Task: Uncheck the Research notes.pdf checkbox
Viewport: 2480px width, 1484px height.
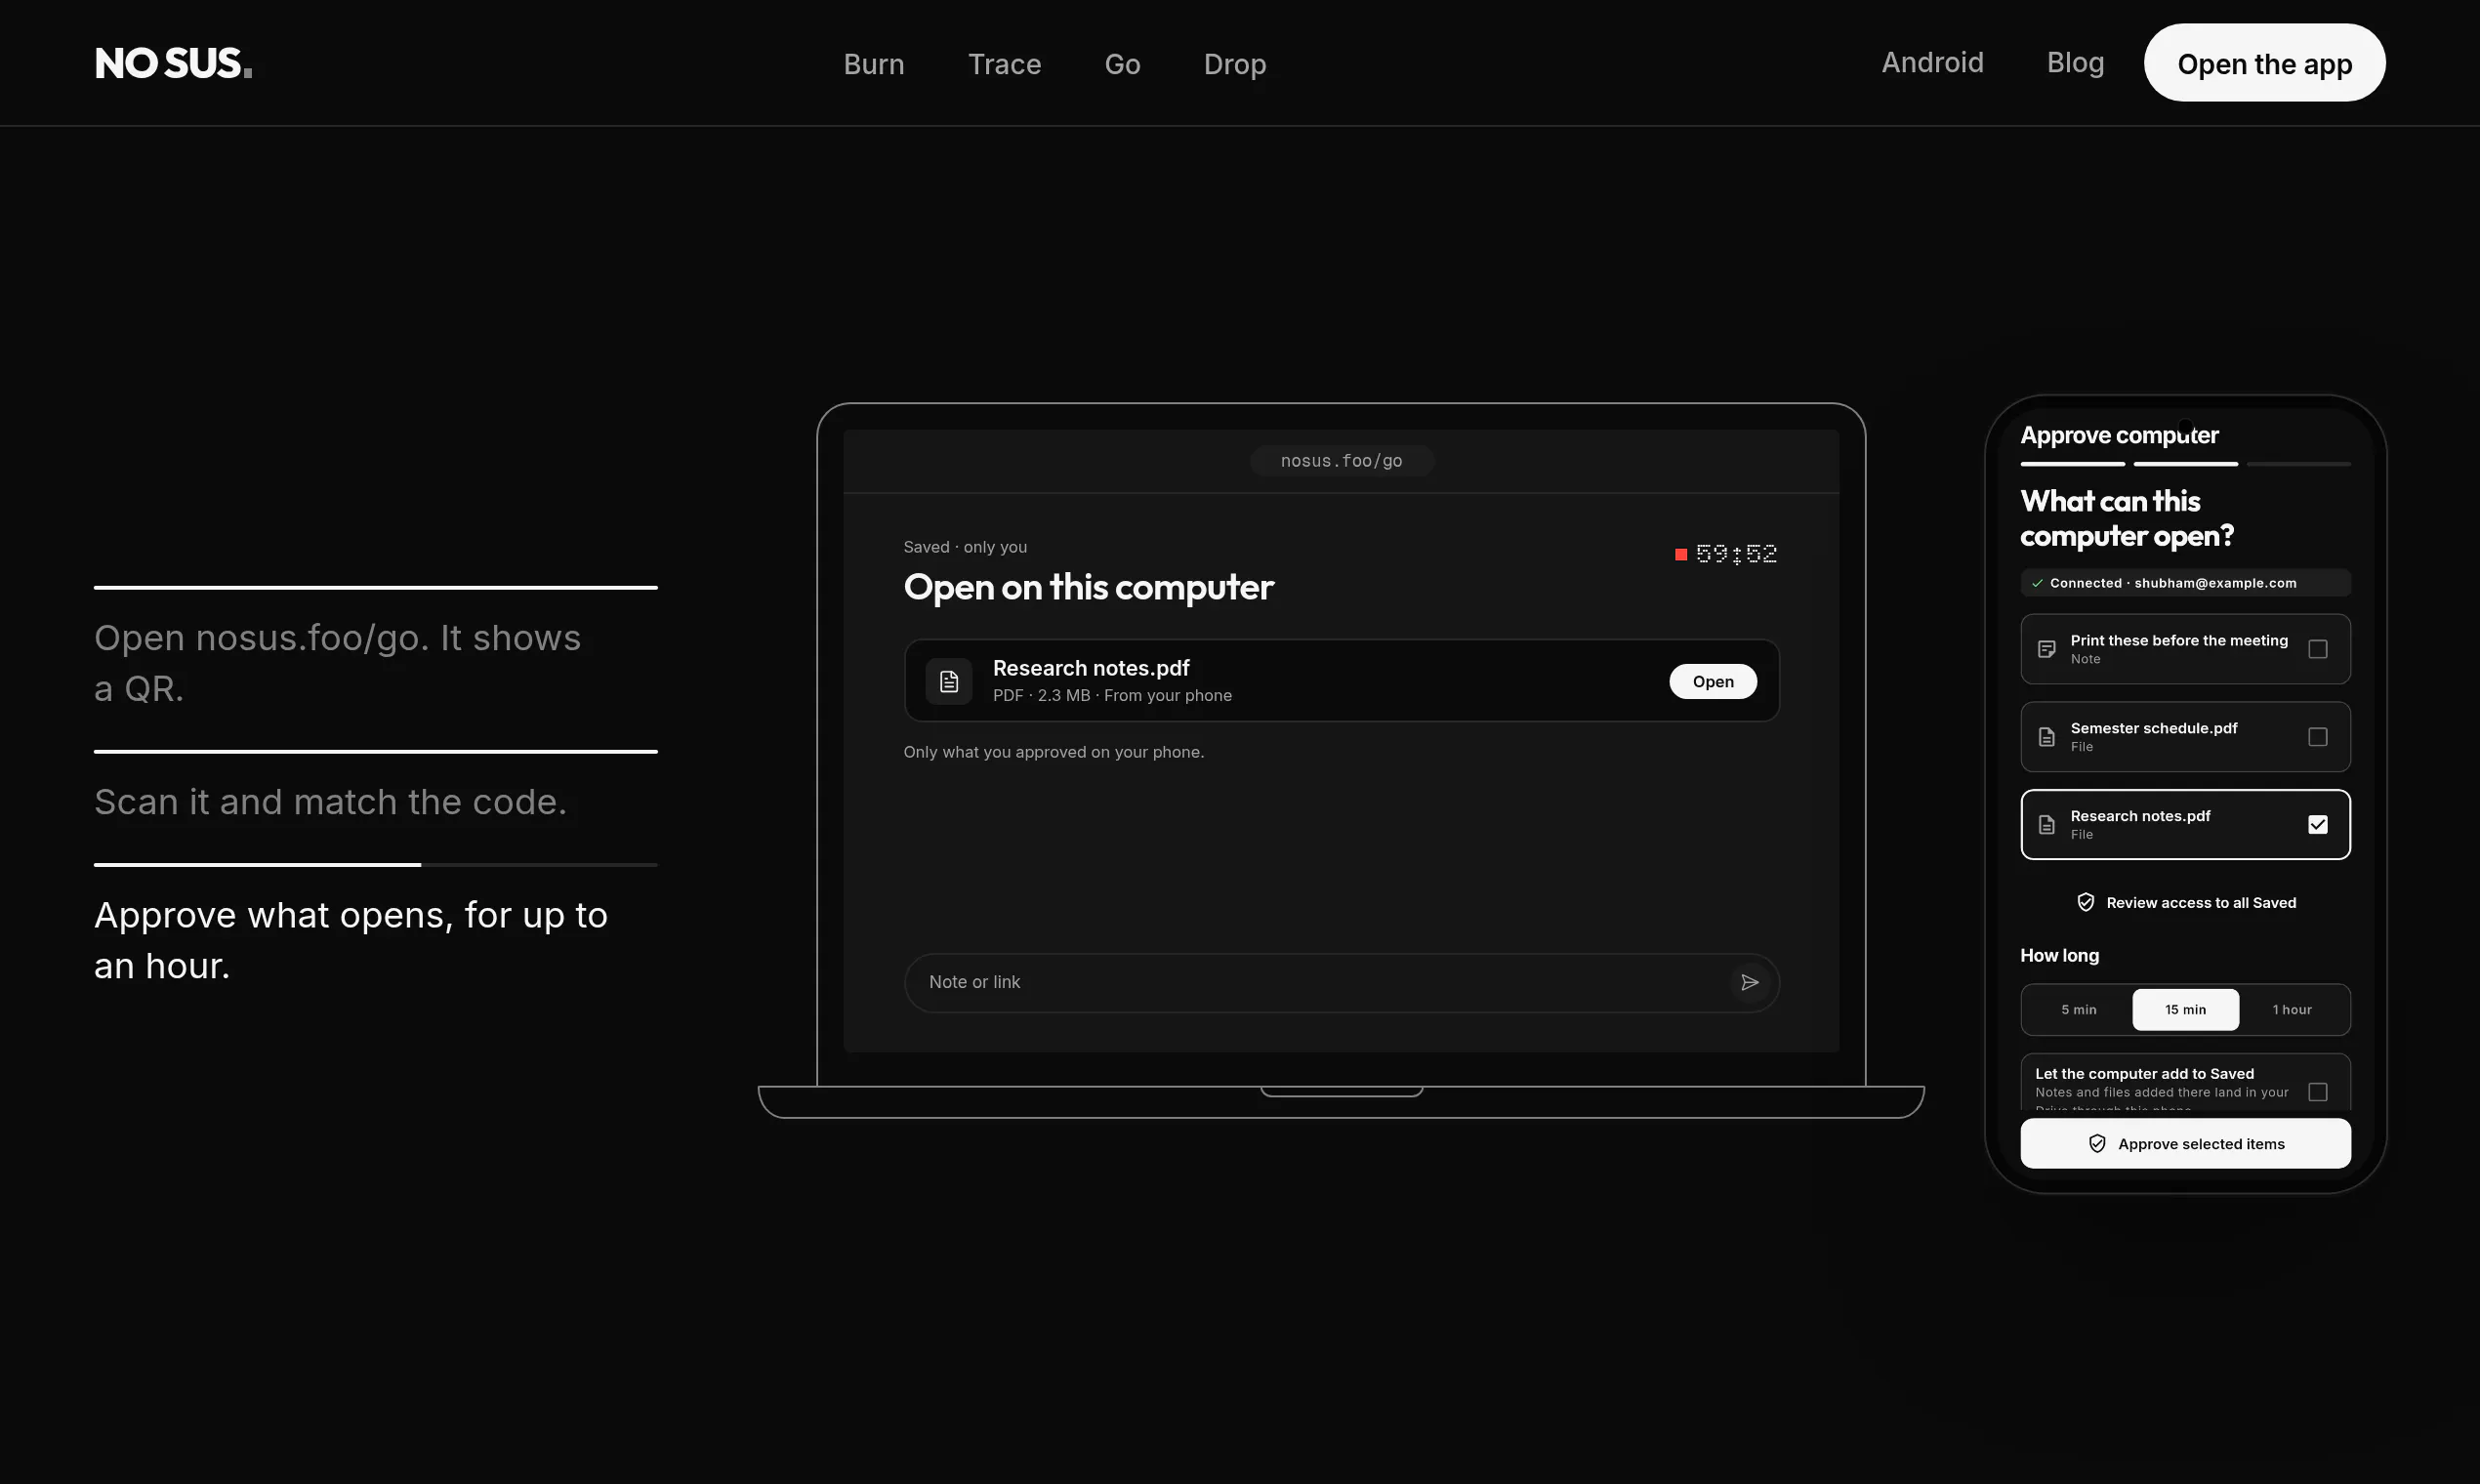Action: click(x=2317, y=824)
